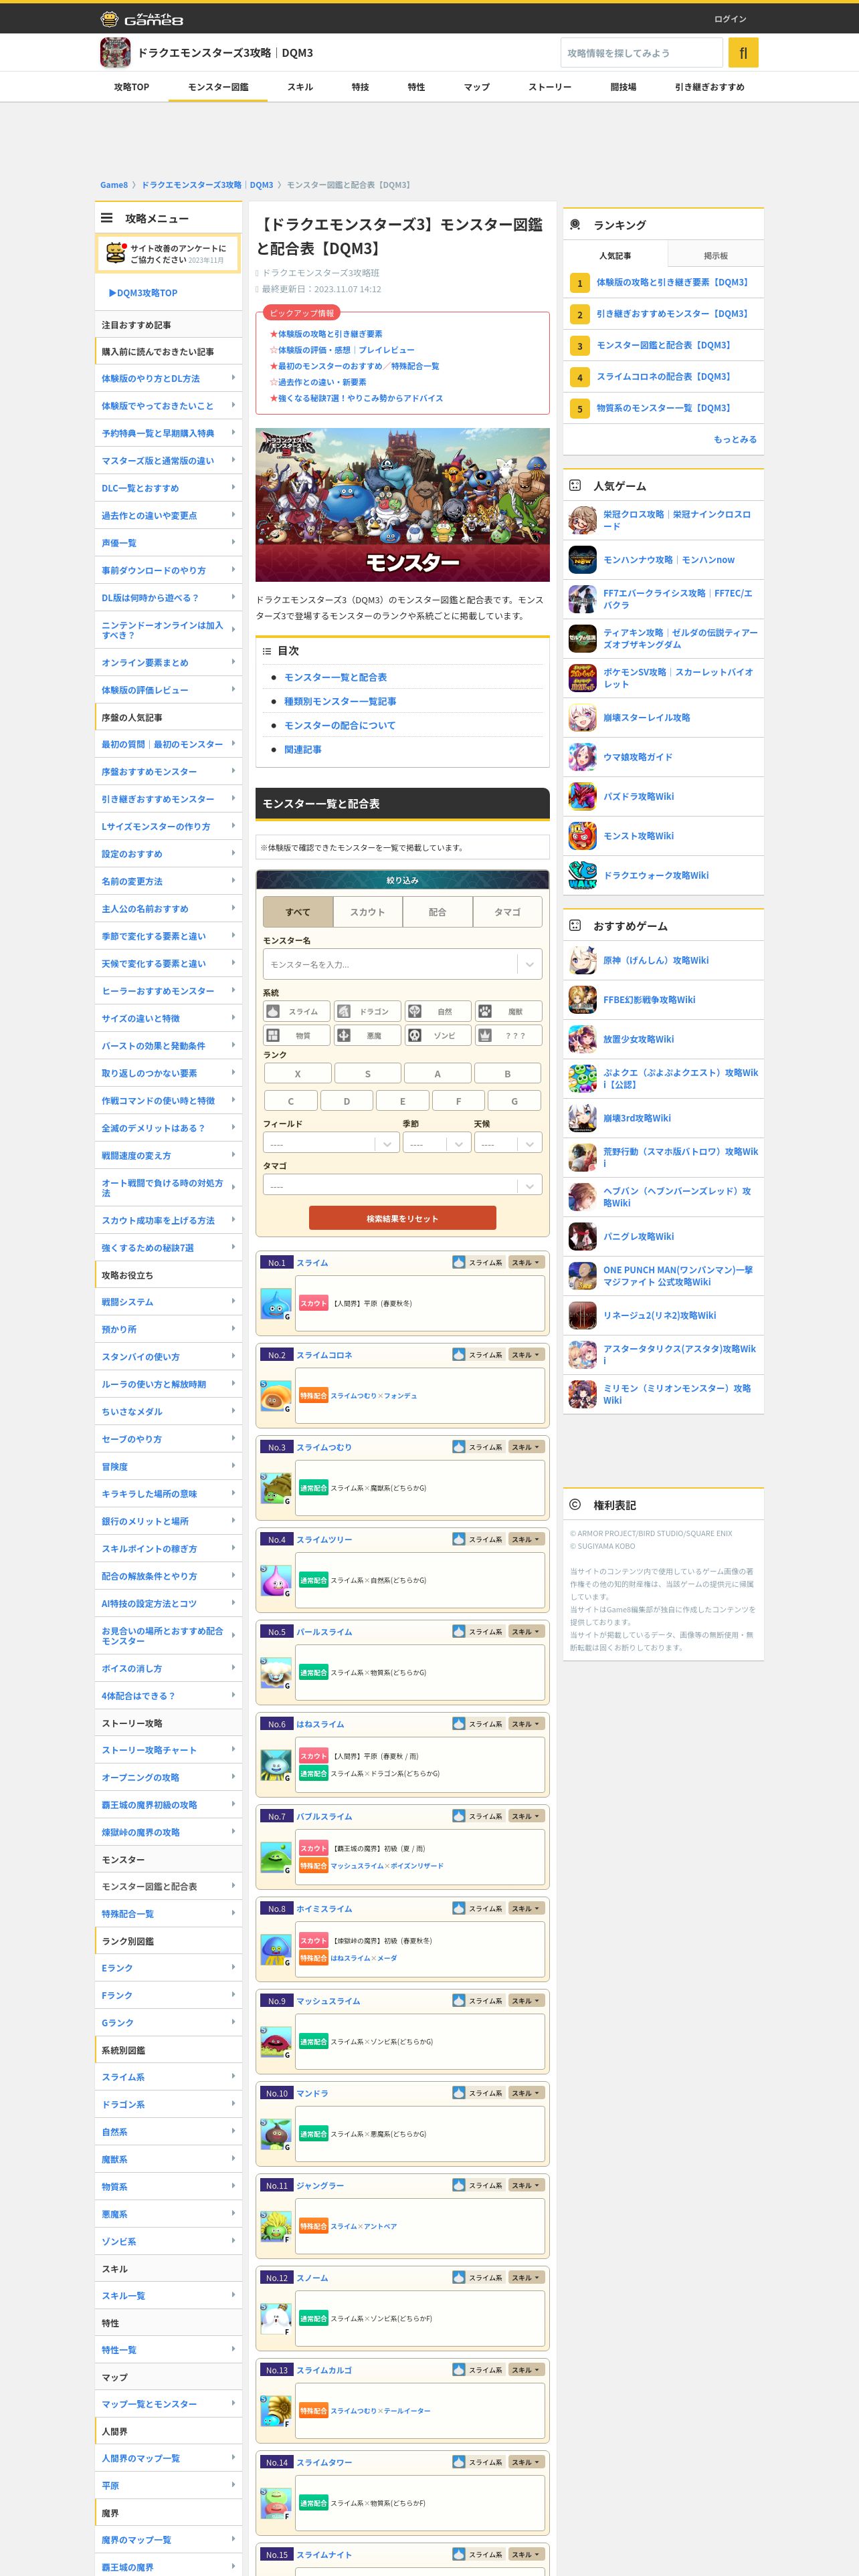Image resolution: width=859 pixels, height=2576 pixels.
Task: Open 攻略TOP in the nav bar
Action: 131,87
